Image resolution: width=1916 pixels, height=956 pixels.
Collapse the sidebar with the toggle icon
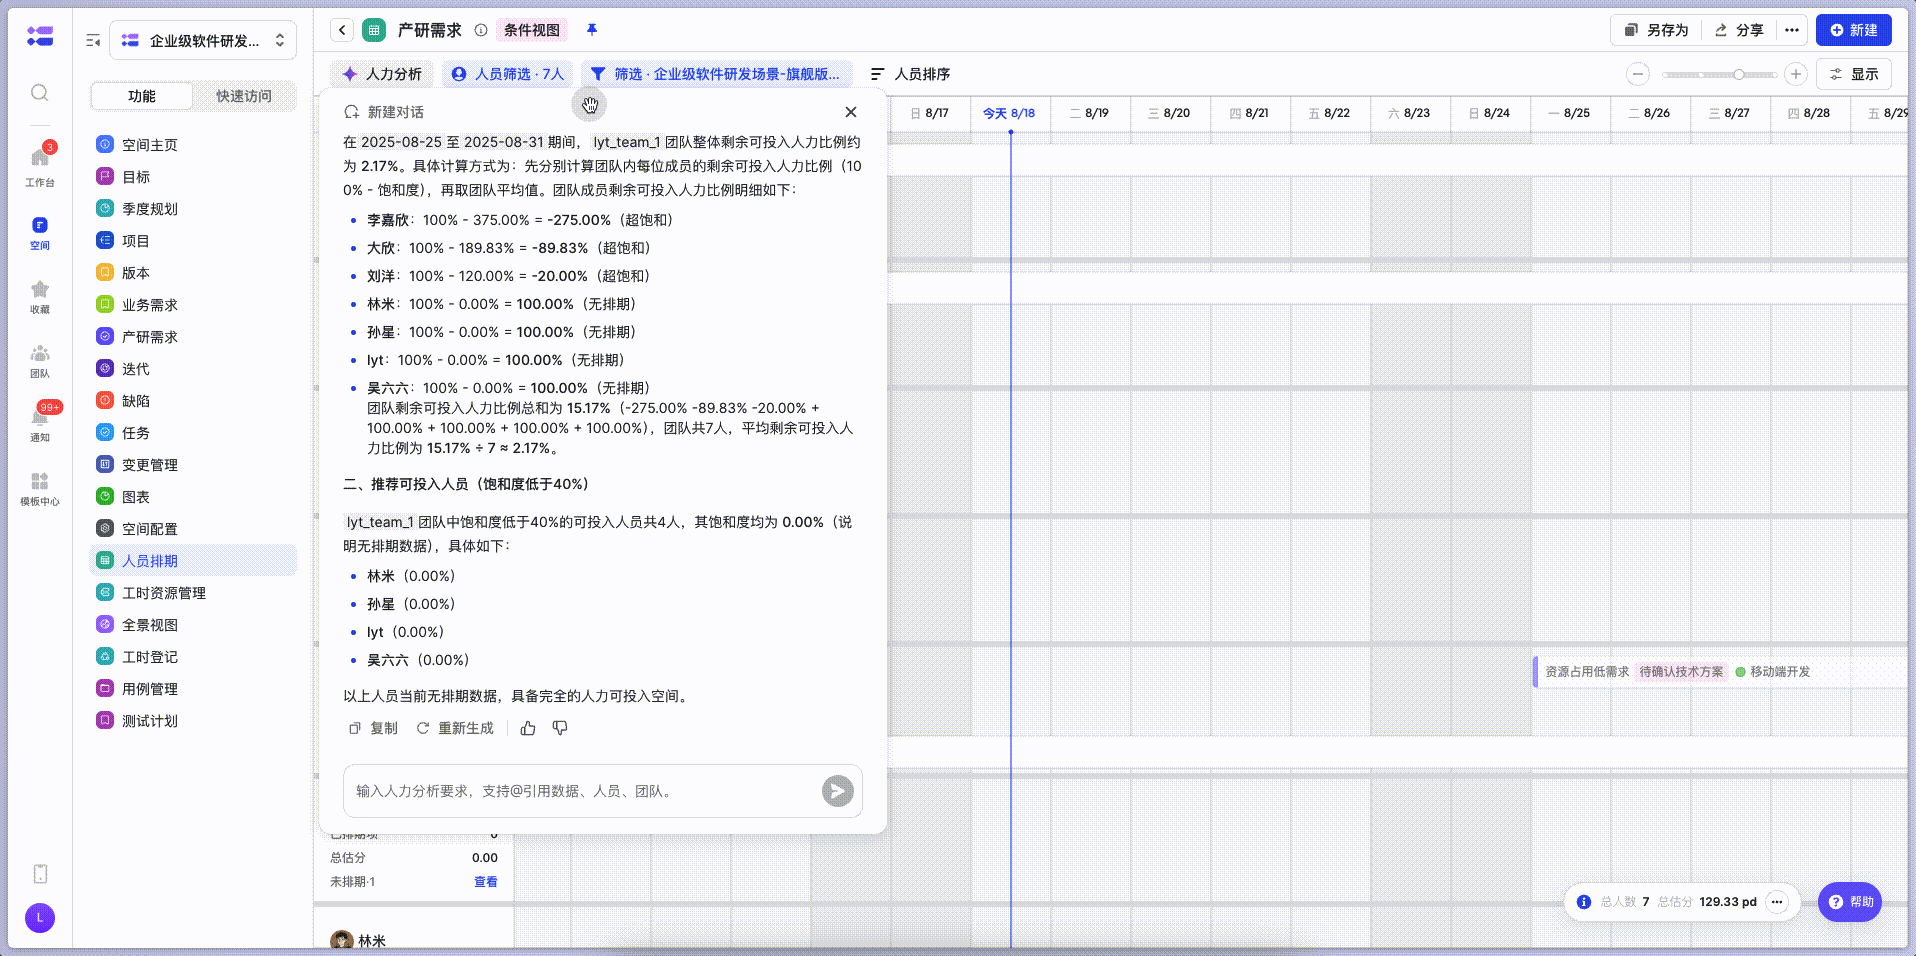point(93,41)
